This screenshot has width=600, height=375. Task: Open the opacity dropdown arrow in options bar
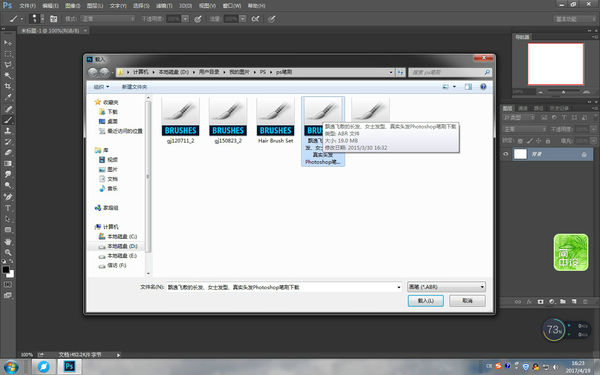point(185,19)
